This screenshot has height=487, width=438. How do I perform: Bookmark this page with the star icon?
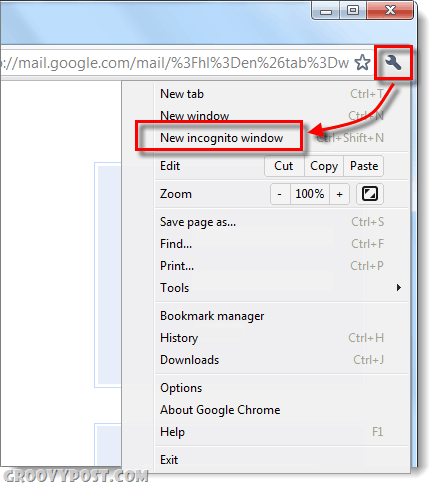pos(362,63)
